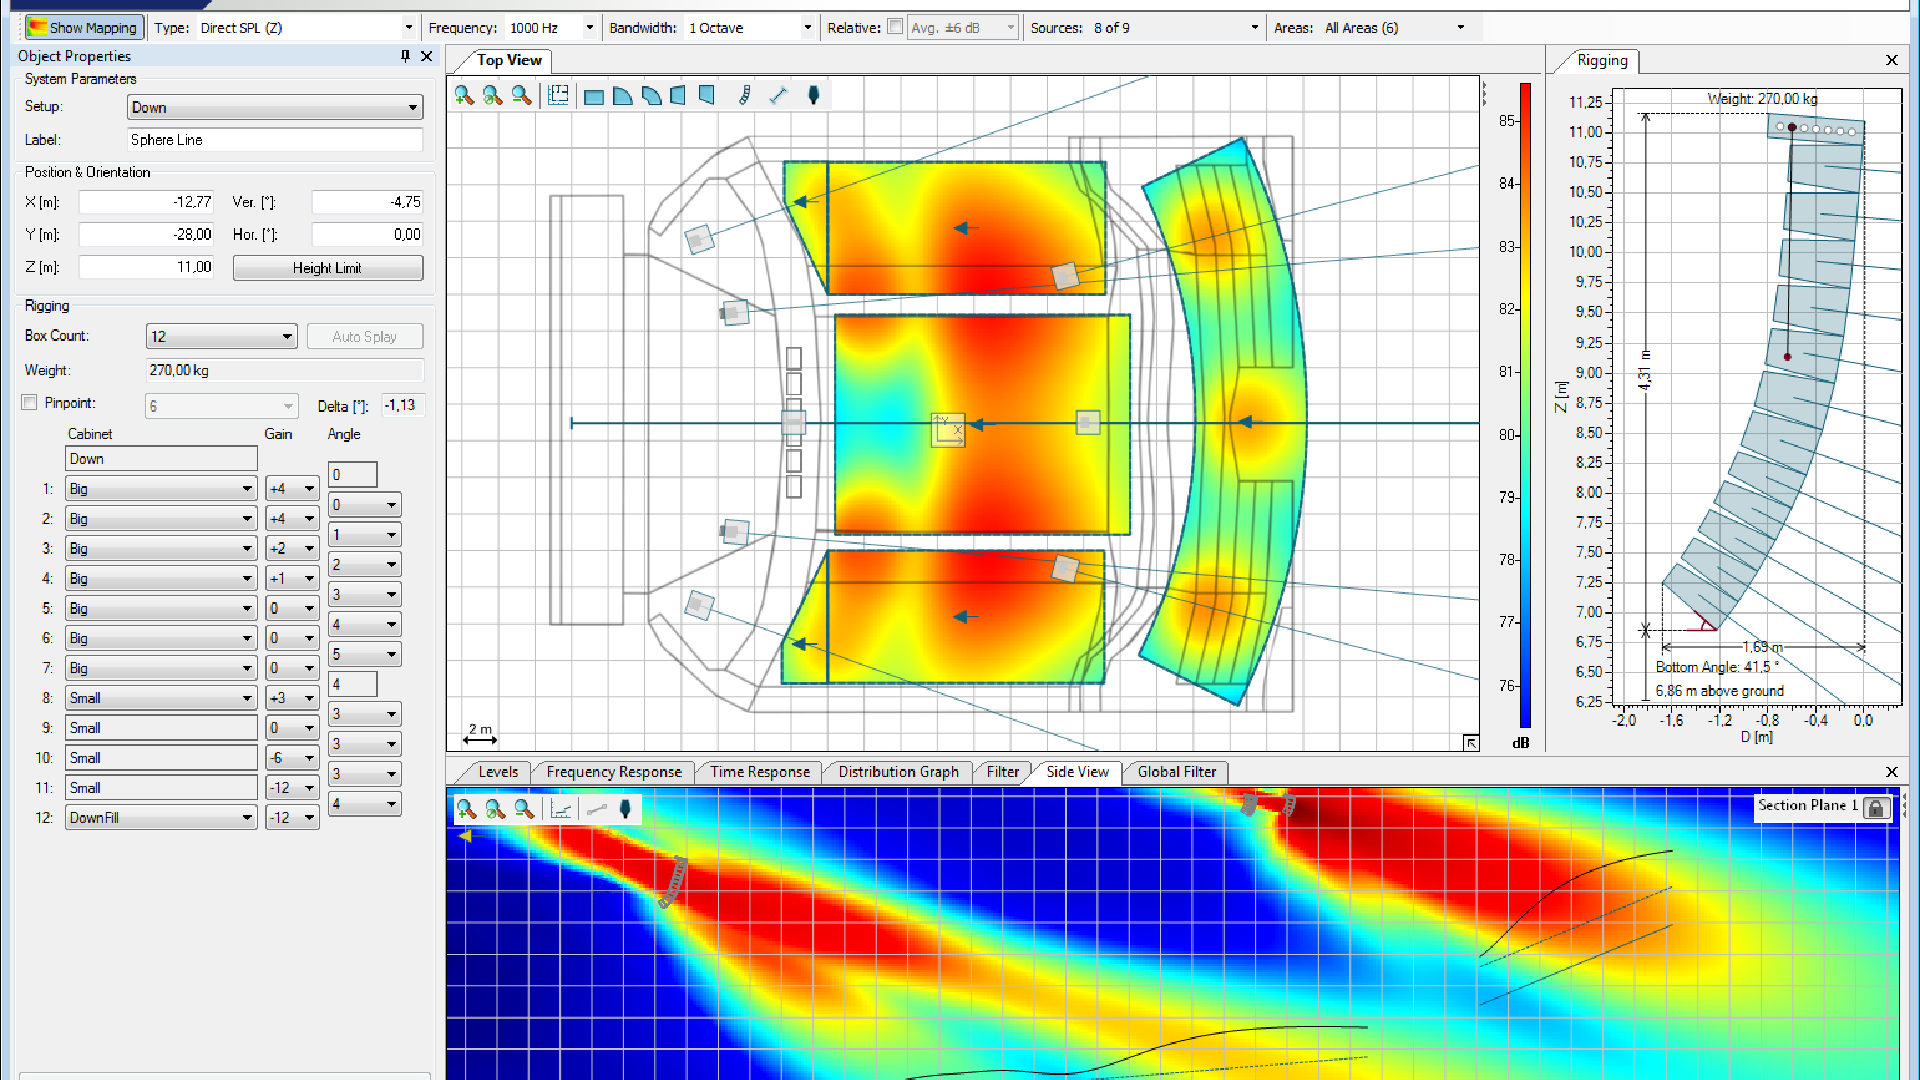Select the section line tool in Top View

778,95
